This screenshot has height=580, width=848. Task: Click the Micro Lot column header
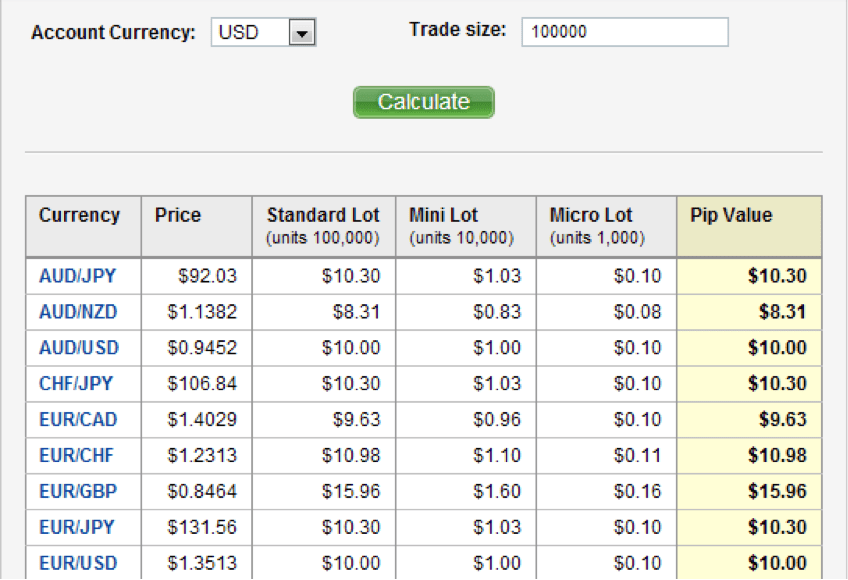pyautogui.click(x=591, y=215)
